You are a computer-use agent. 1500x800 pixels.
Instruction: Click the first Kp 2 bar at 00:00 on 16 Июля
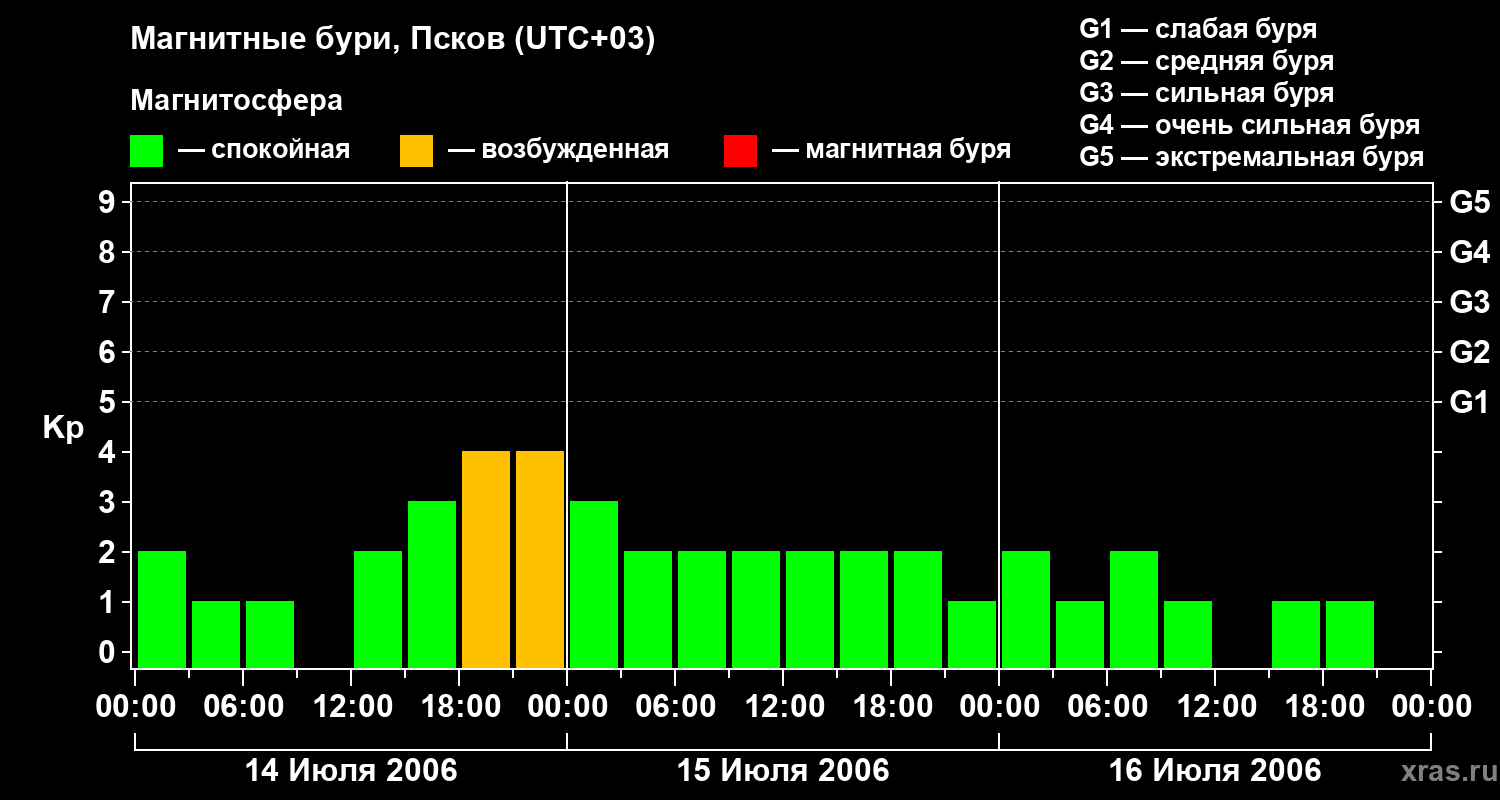(1026, 609)
